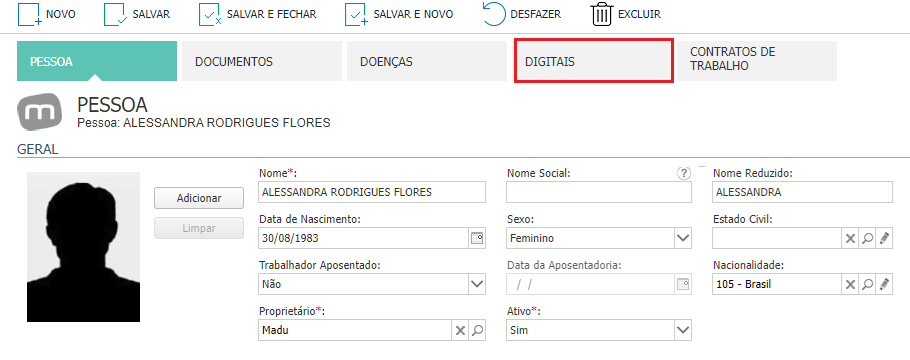The width and height of the screenshot is (910, 360).
Task: Switch to the Pessoa tab
Action: coord(97,61)
